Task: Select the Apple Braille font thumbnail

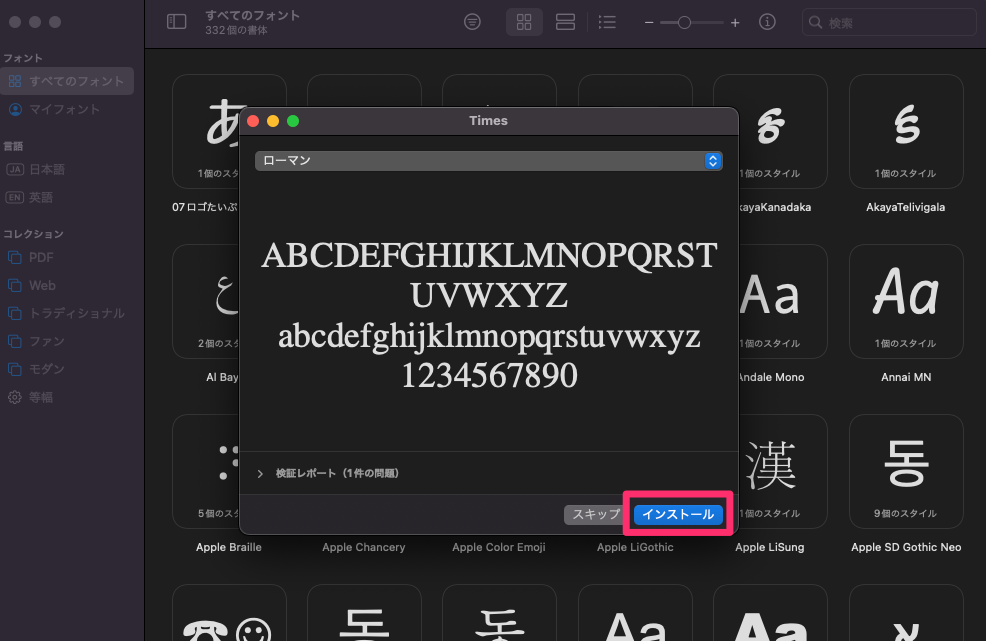Action: [206, 471]
